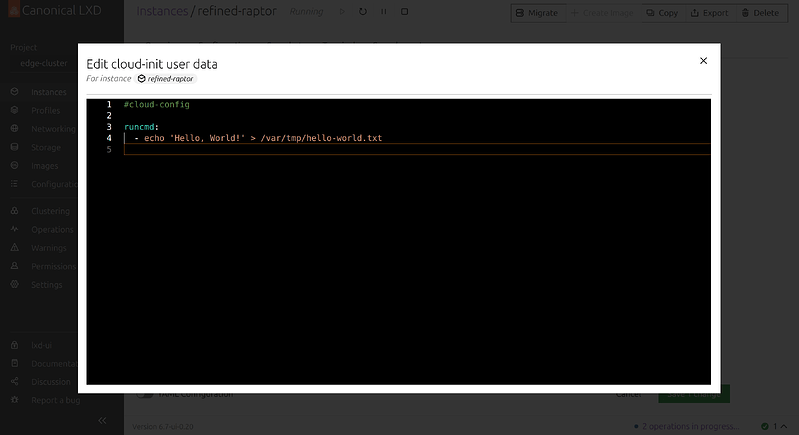Click the refined-raptor instance chip in dialog
Screen dimensions: 799x435
click(x=165, y=78)
